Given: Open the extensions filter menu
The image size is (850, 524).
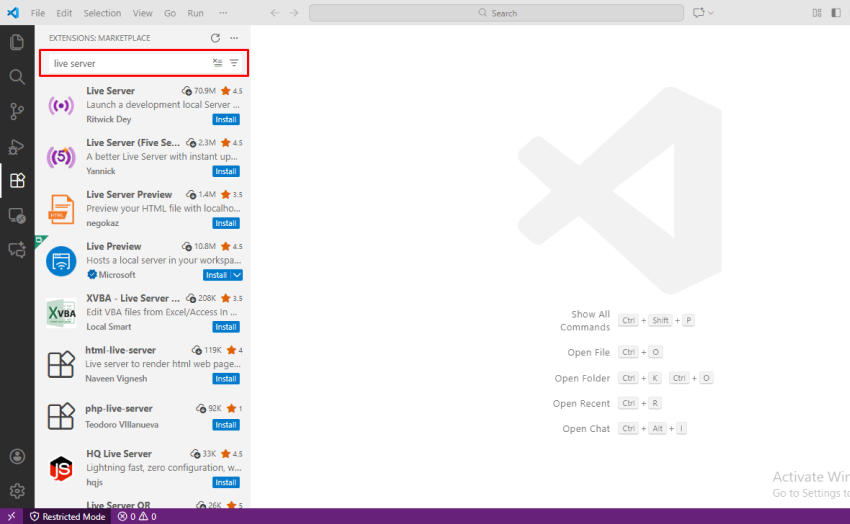Looking at the screenshot, I should 234,63.
